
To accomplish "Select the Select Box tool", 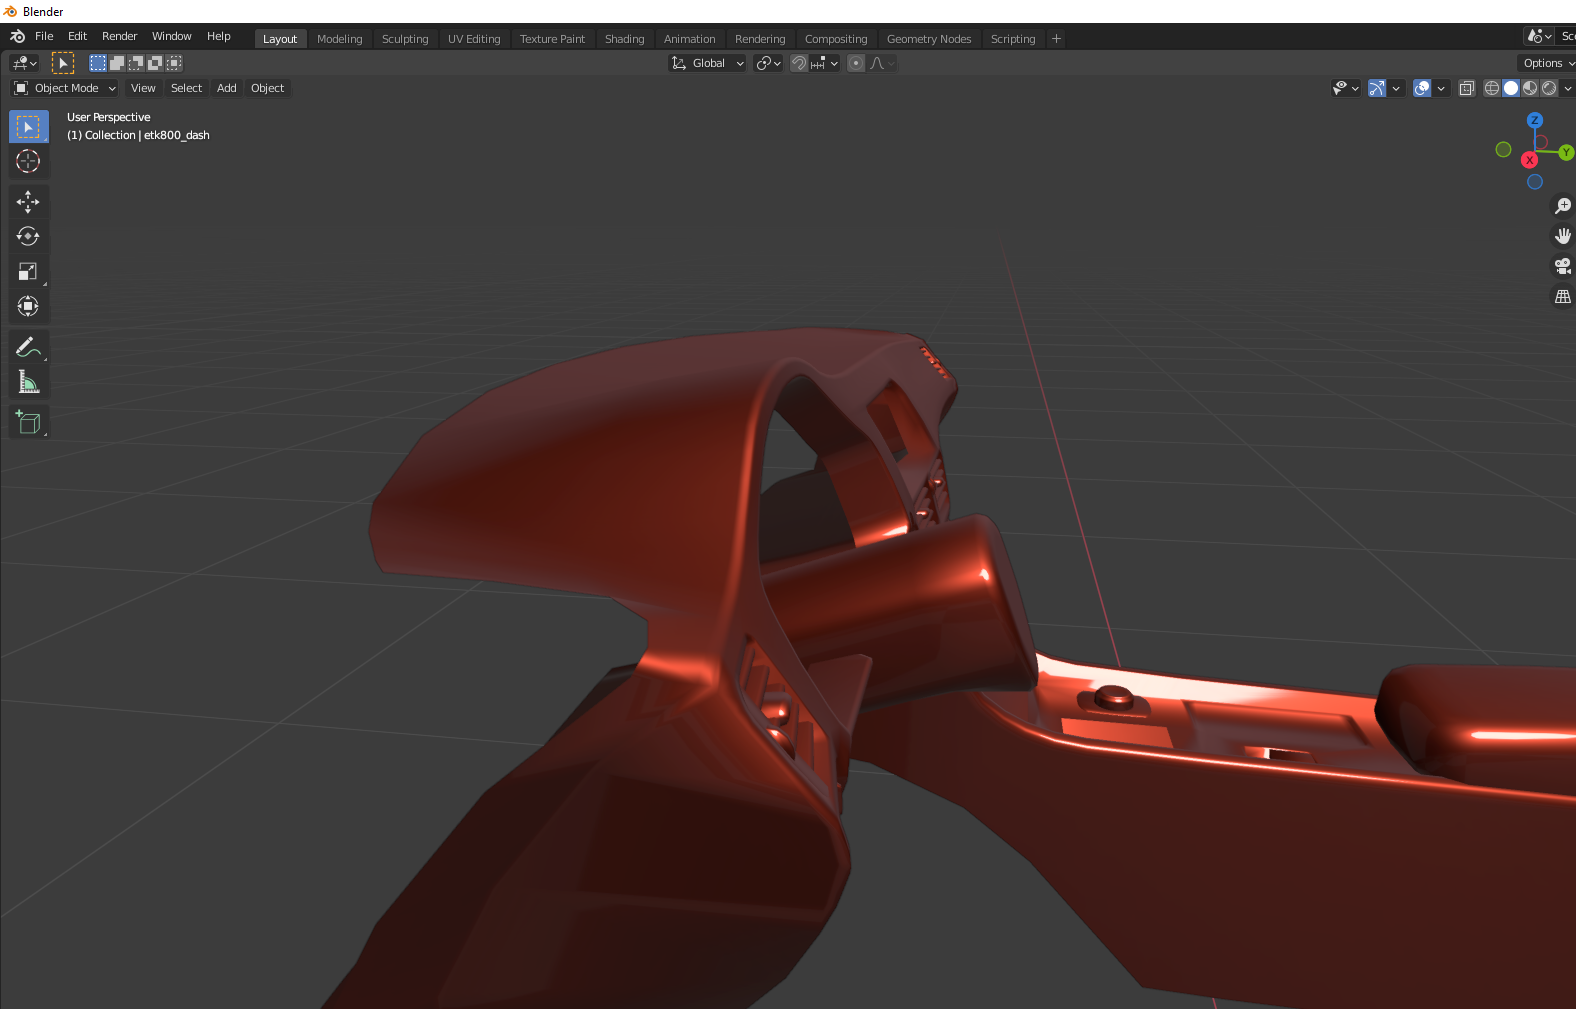I will click(x=29, y=127).
